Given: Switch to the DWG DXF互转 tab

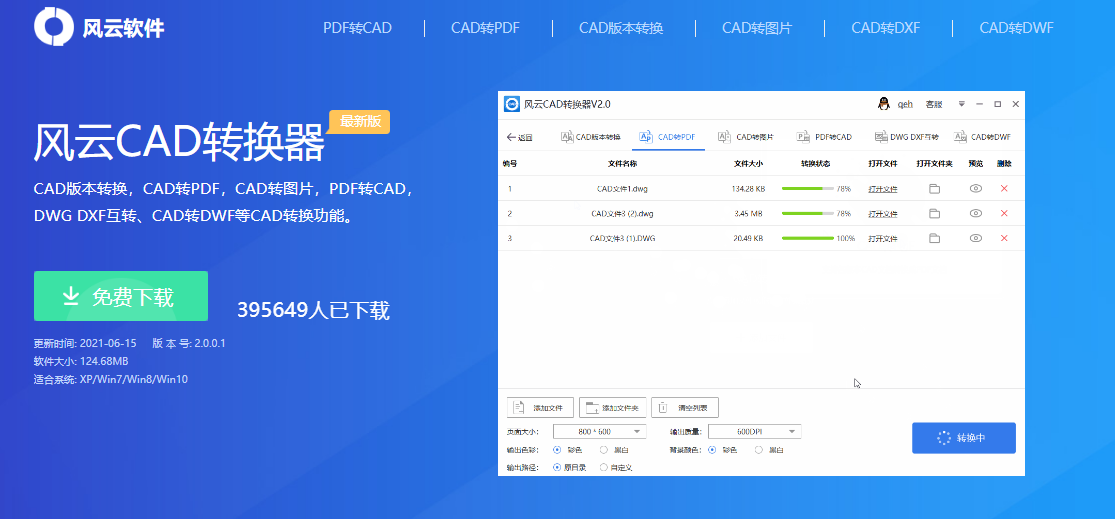Looking at the screenshot, I should coord(906,137).
